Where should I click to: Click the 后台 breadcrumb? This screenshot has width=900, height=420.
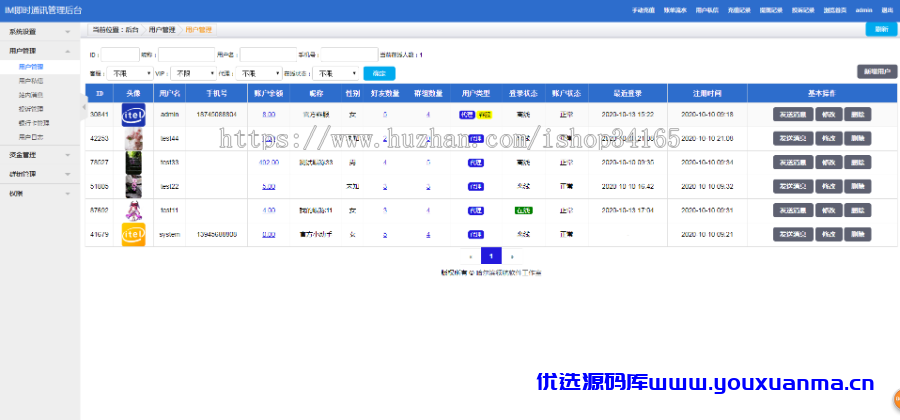[131, 30]
